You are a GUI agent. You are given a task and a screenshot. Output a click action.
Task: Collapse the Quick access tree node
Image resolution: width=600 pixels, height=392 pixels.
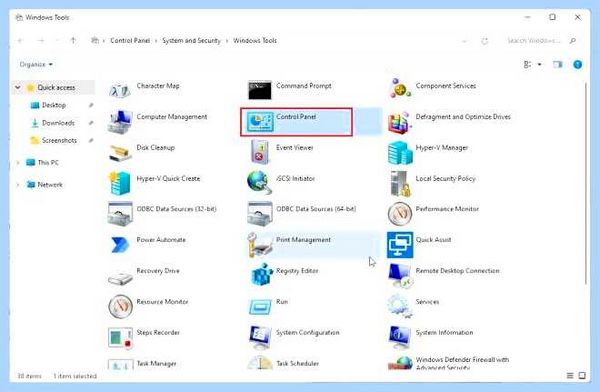[x=18, y=88]
